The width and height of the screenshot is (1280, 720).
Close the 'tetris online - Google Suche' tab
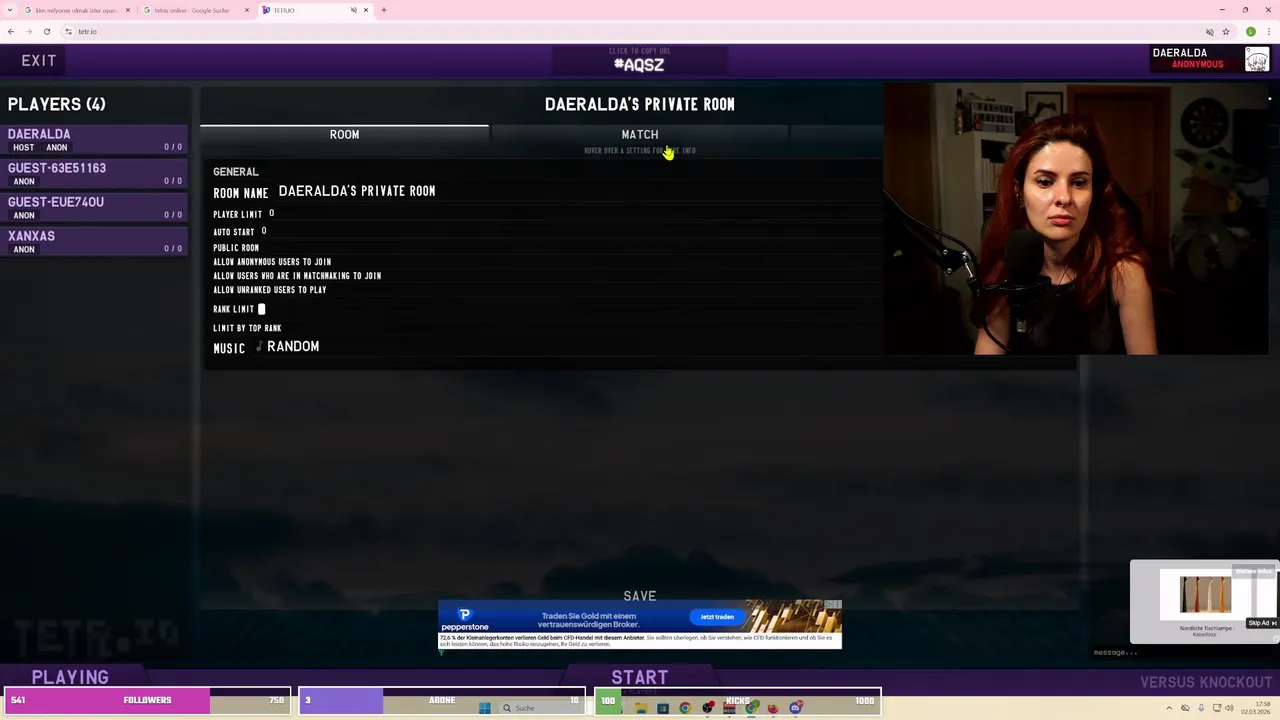(247, 10)
